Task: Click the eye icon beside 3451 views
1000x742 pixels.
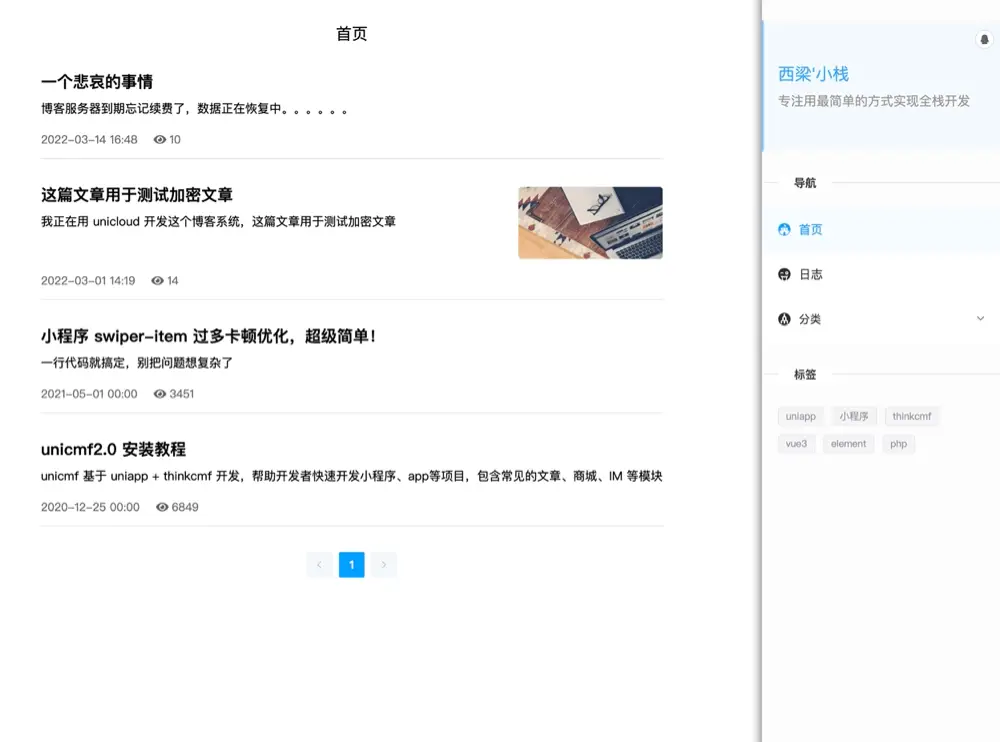Action: (160, 394)
